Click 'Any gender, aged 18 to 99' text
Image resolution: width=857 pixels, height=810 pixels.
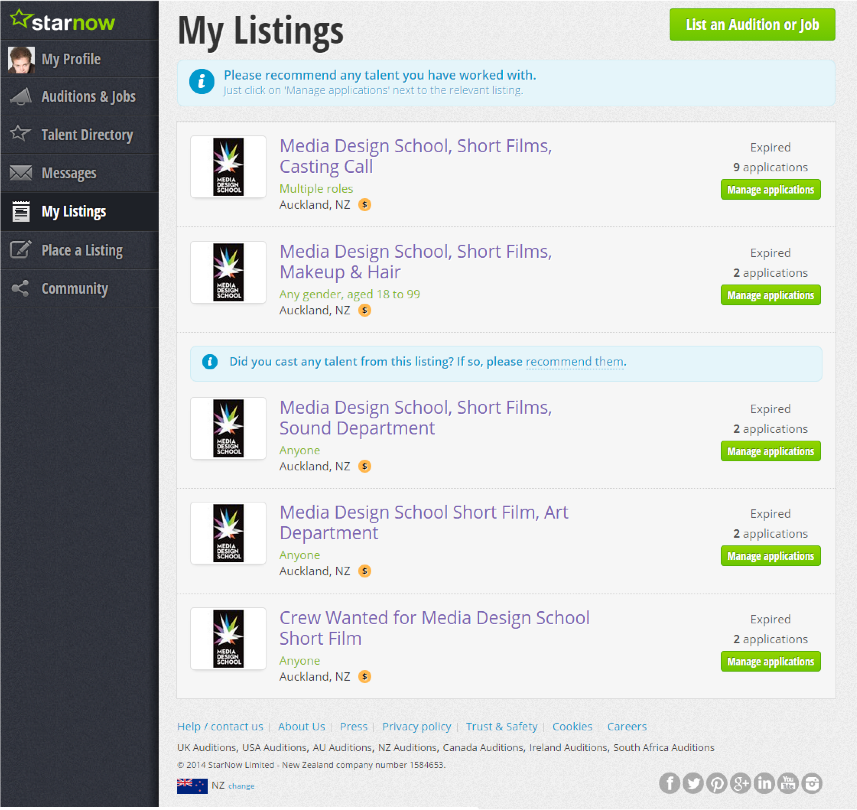pos(350,294)
